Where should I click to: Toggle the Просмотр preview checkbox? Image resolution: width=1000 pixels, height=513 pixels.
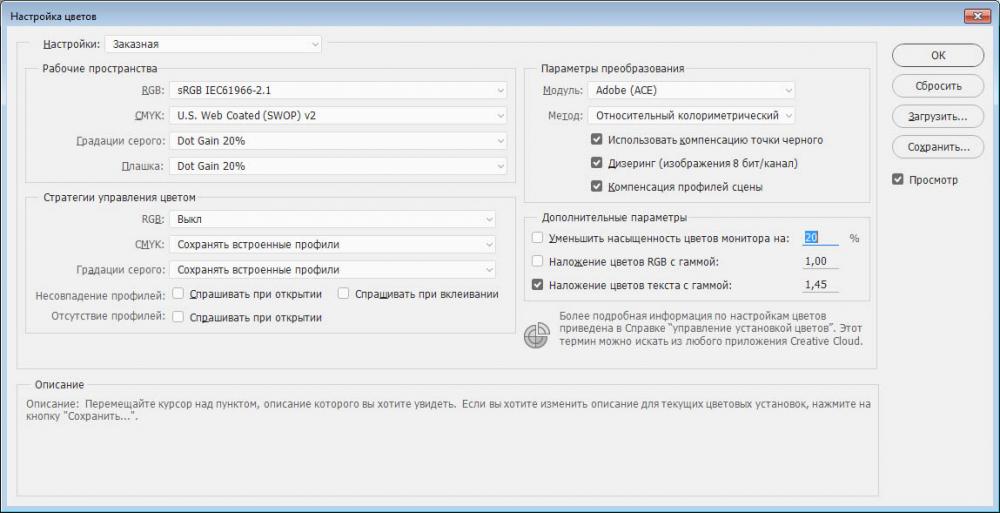(898, 179)
